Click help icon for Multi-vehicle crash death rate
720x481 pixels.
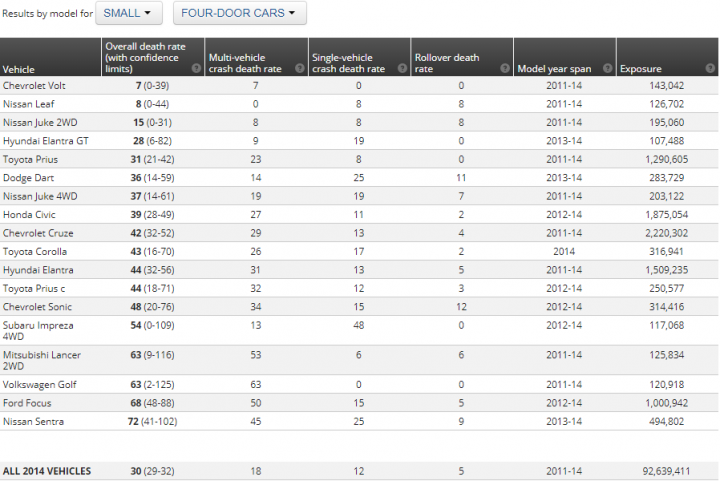click(300, 68)
